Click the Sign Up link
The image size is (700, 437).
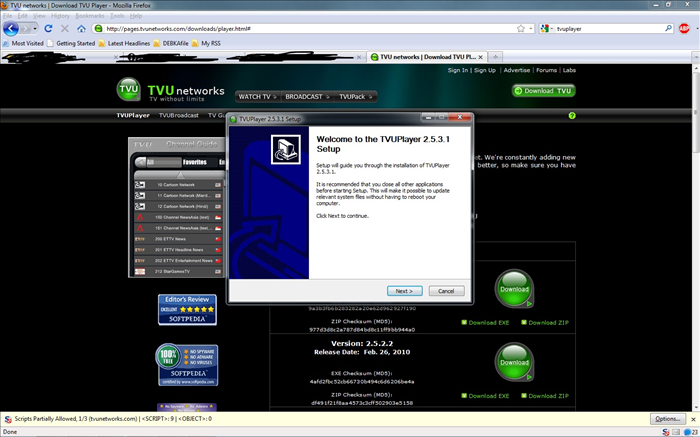point(485,70)
